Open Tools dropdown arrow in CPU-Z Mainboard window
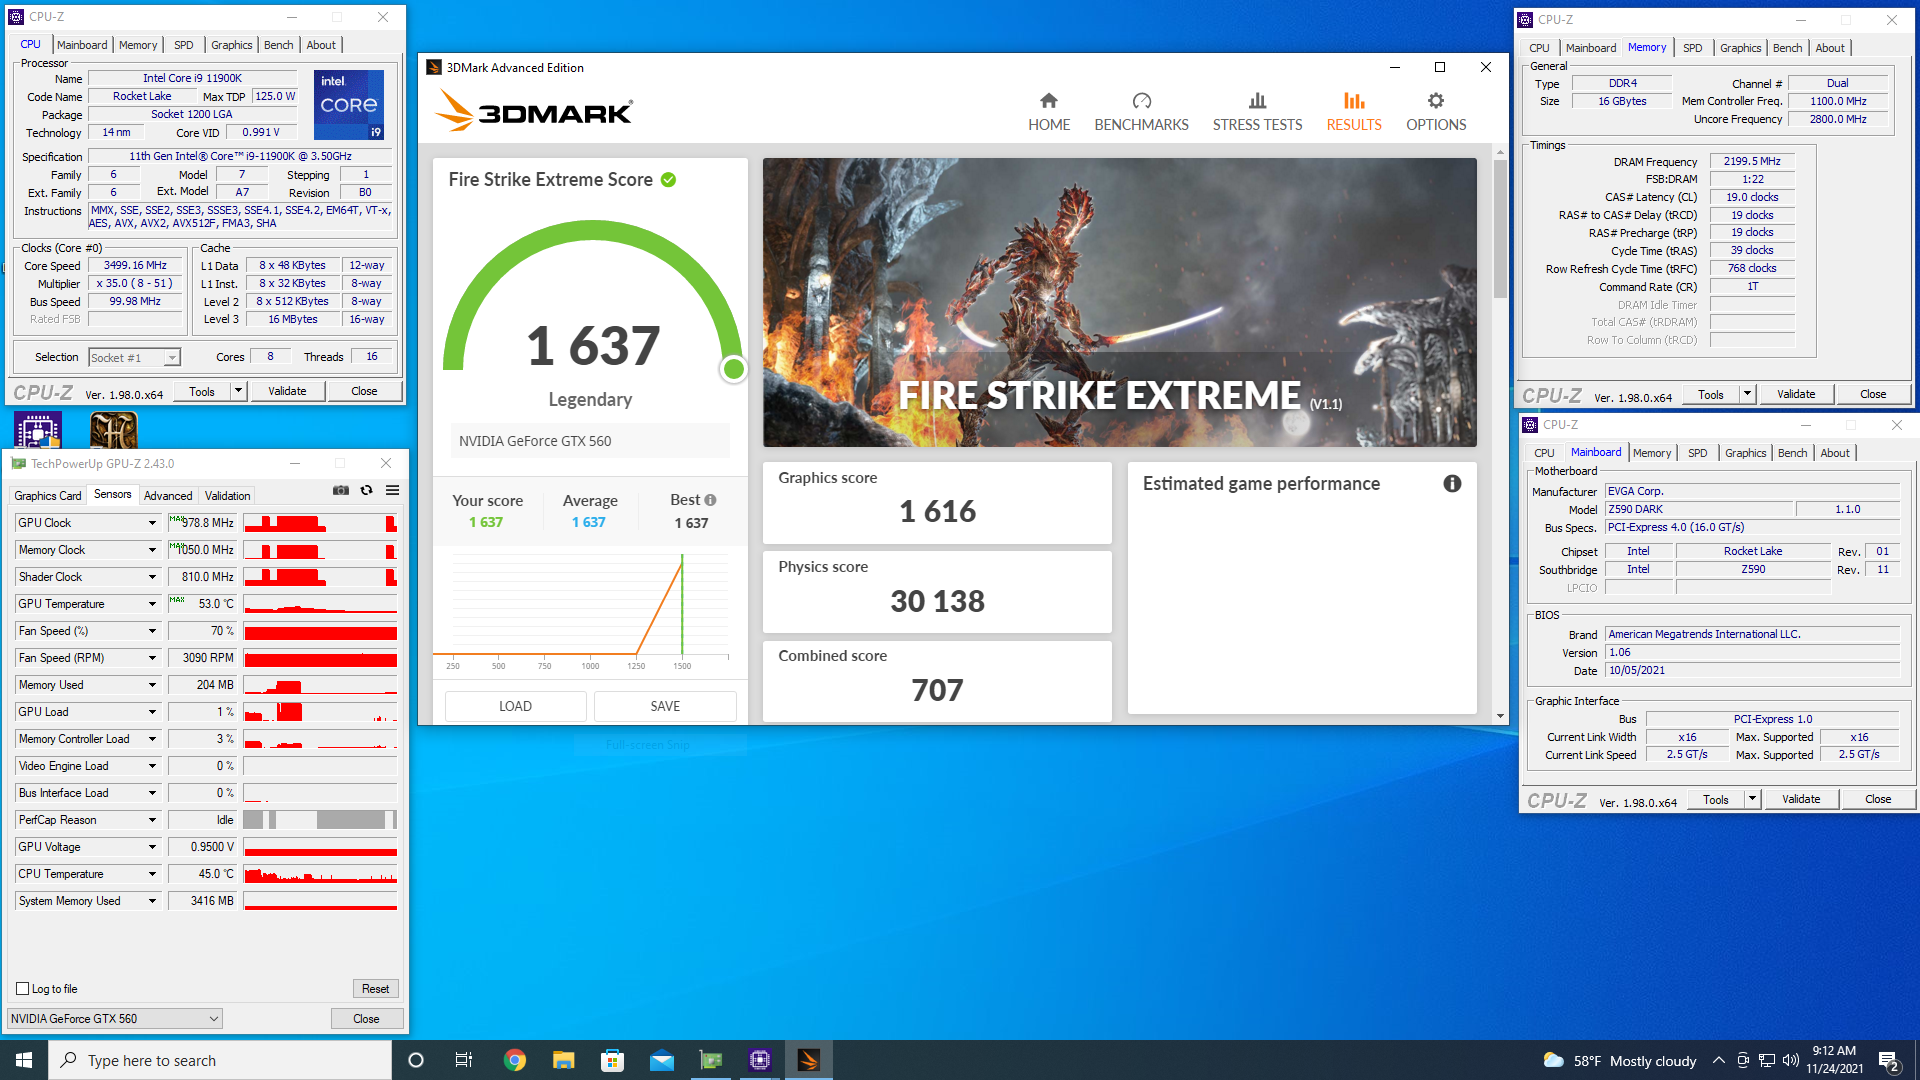Screen dimensions: 1920x1080 [x=1752, y=799]
